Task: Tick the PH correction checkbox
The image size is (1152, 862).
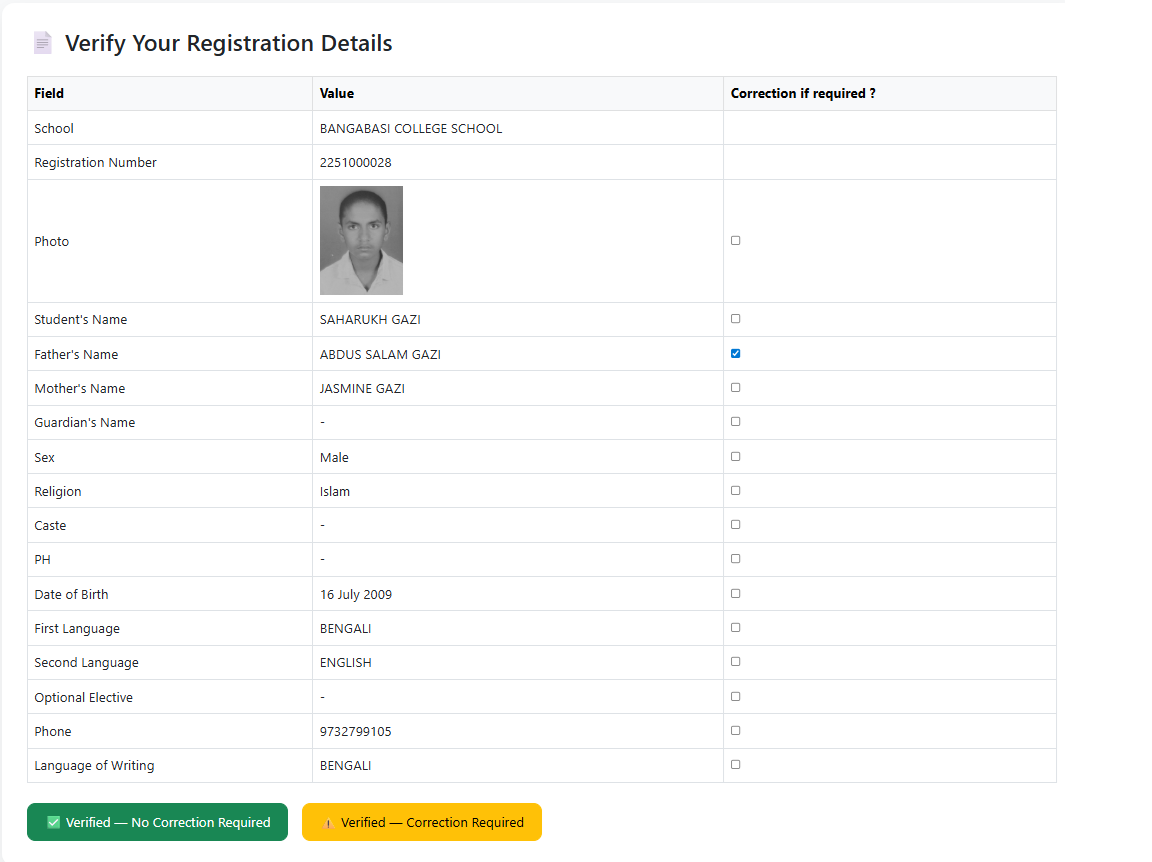Action: (735, 558)
